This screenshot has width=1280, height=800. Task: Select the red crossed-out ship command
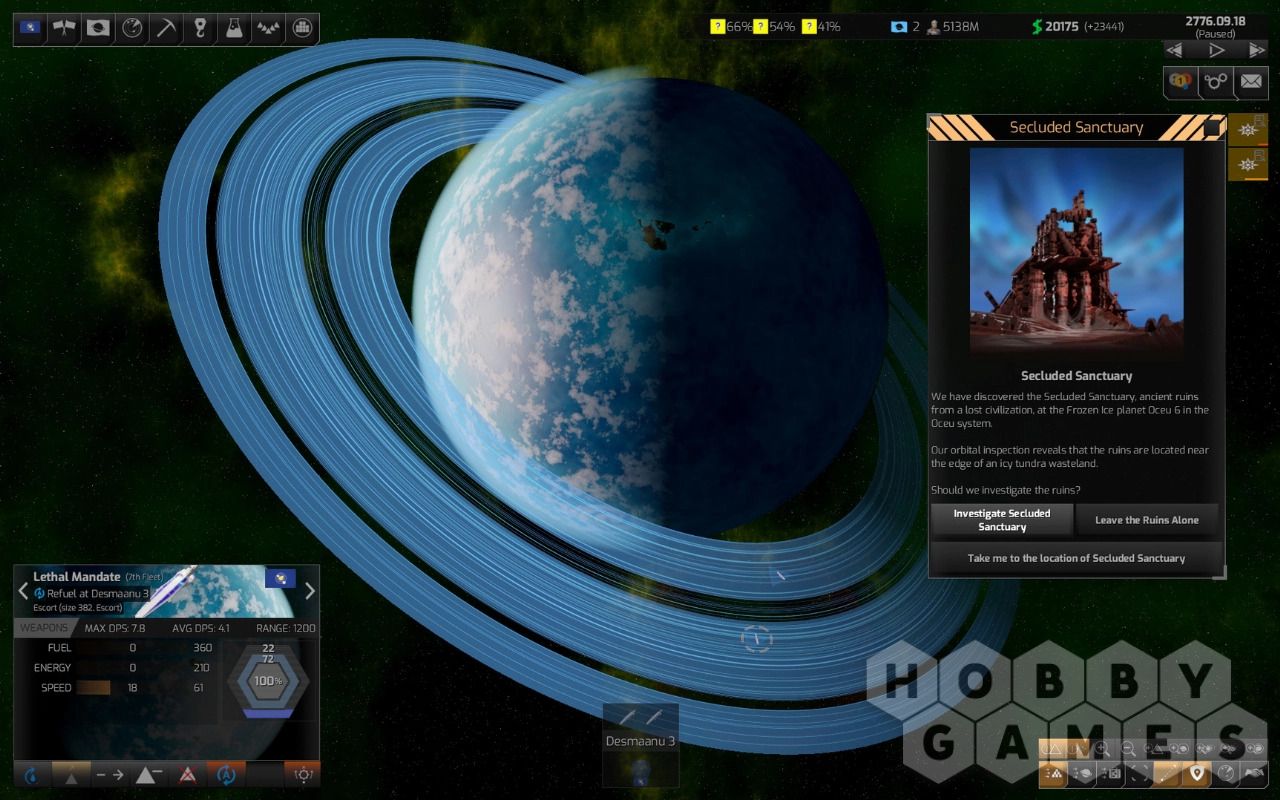point(187,774)
